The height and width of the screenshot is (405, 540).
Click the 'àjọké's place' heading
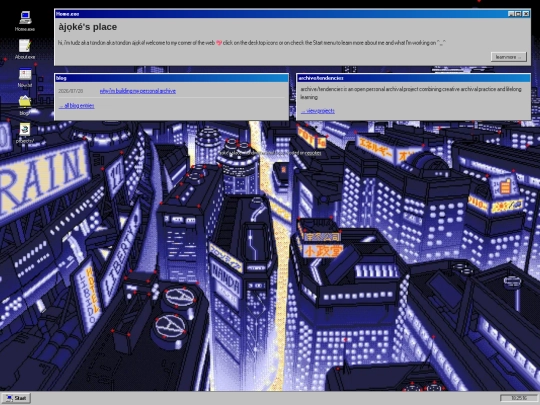(87, 27)
